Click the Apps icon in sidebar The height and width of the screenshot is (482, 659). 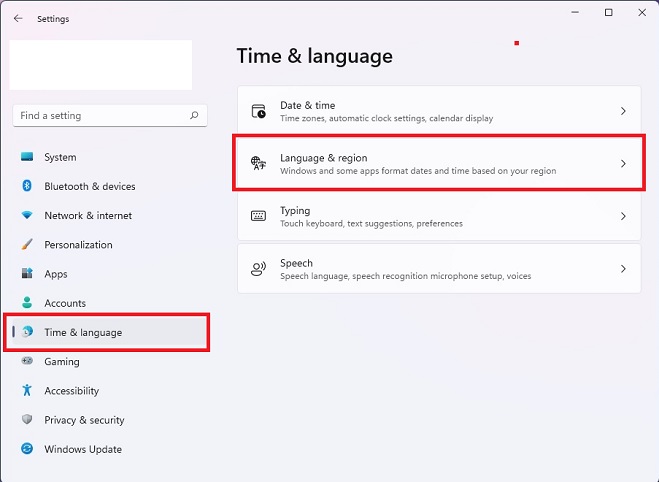(x=27, y=274)
